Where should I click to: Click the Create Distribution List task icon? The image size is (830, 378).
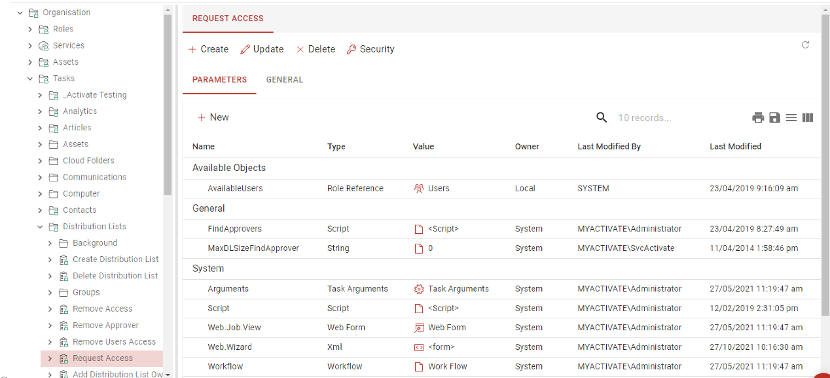tap(64, 259)
